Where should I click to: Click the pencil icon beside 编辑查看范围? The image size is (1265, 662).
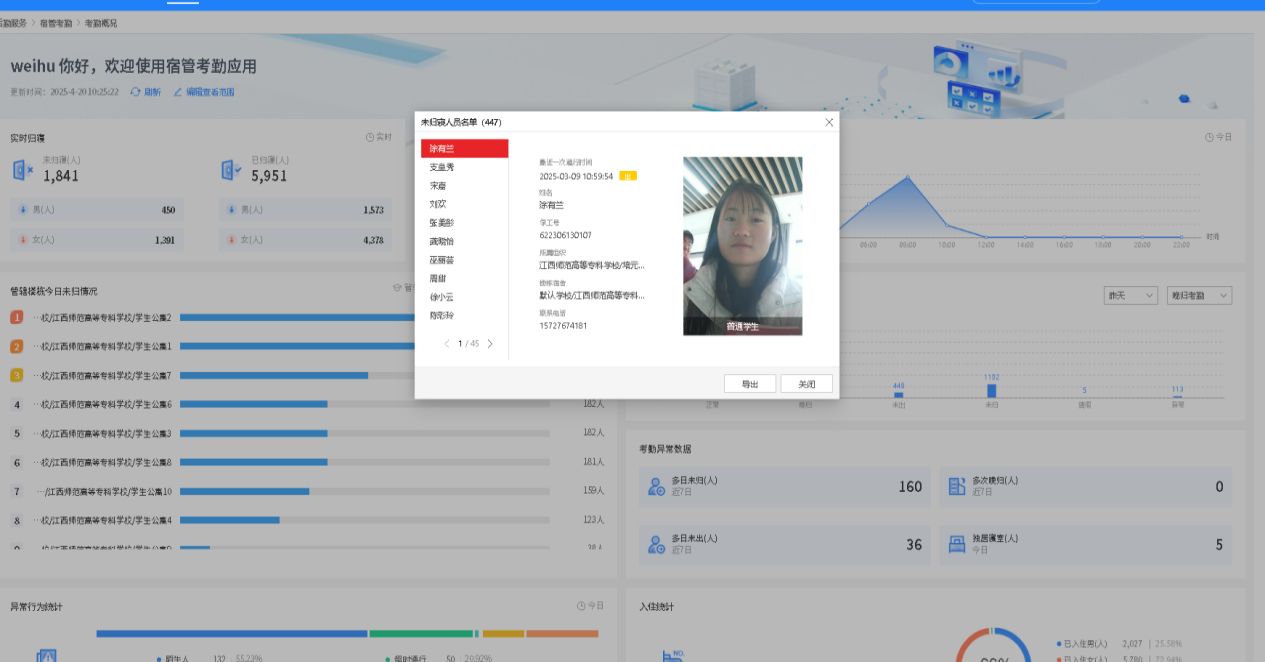pyautogui.click(x=178, y=91)
